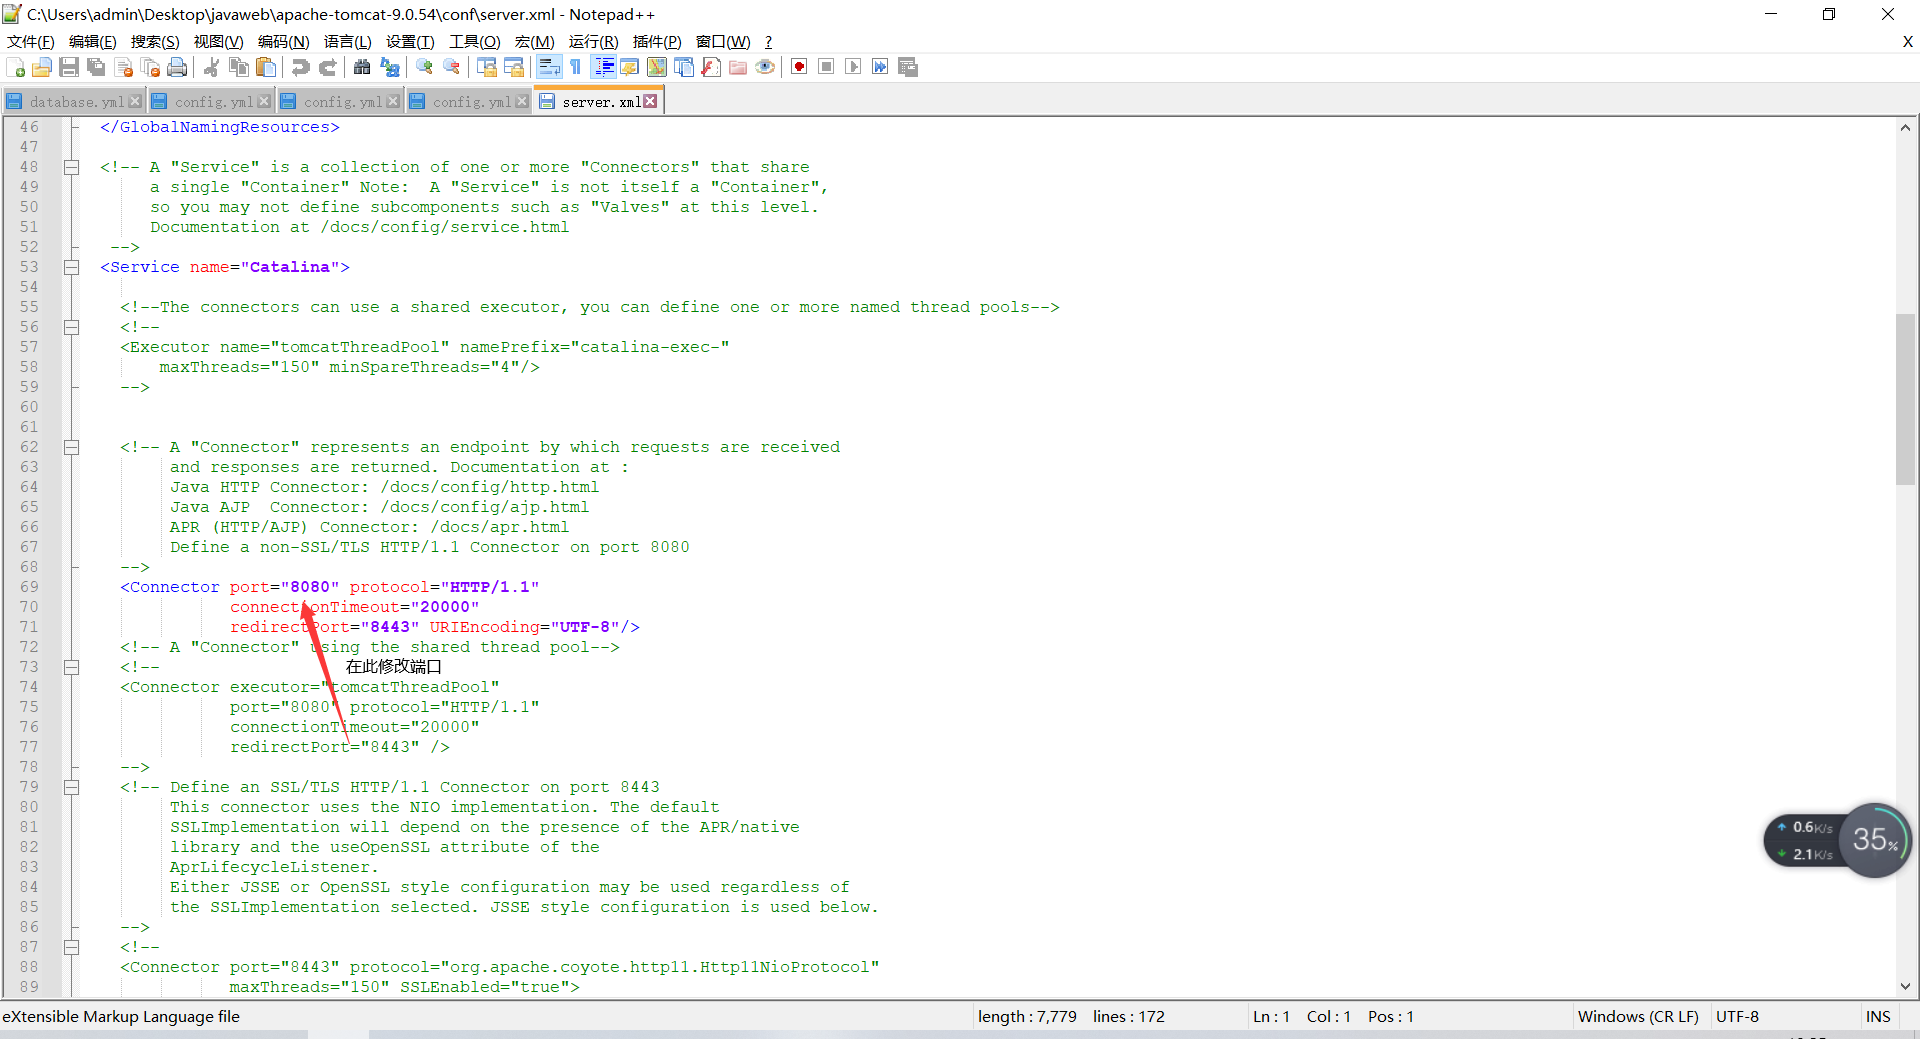Cut selection with the scissors icon

[211, 67]
